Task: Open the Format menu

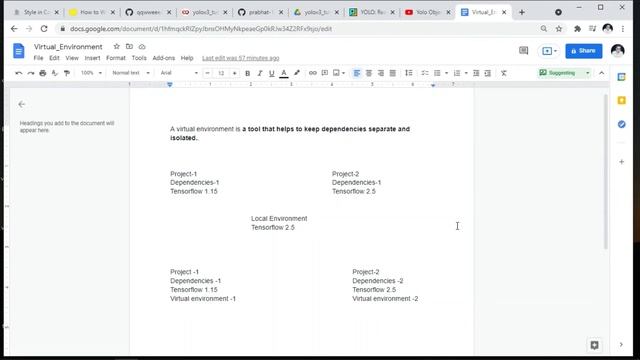Action: tap(116, 58)
